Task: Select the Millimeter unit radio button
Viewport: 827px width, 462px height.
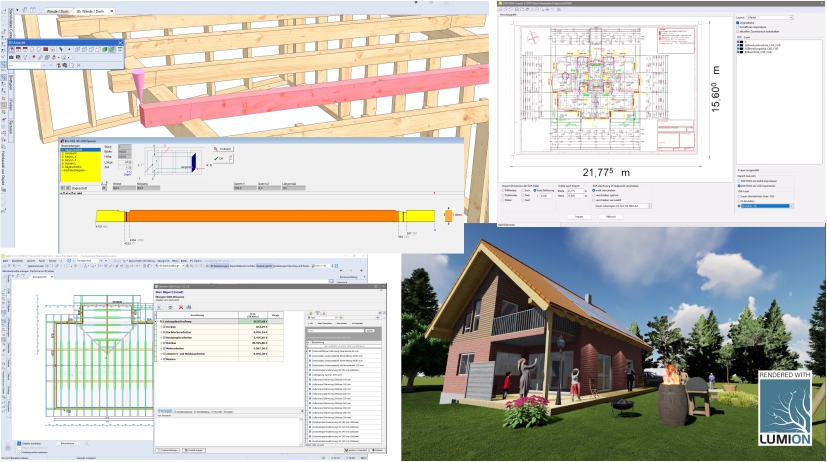Action: click(501, 190)
